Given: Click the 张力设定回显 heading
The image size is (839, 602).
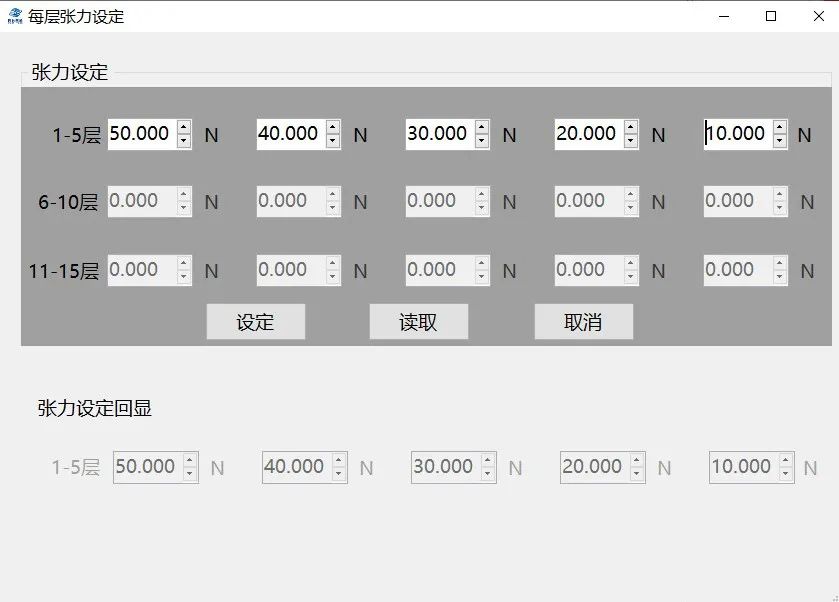Looking at the screenshot, I should 95,408.
